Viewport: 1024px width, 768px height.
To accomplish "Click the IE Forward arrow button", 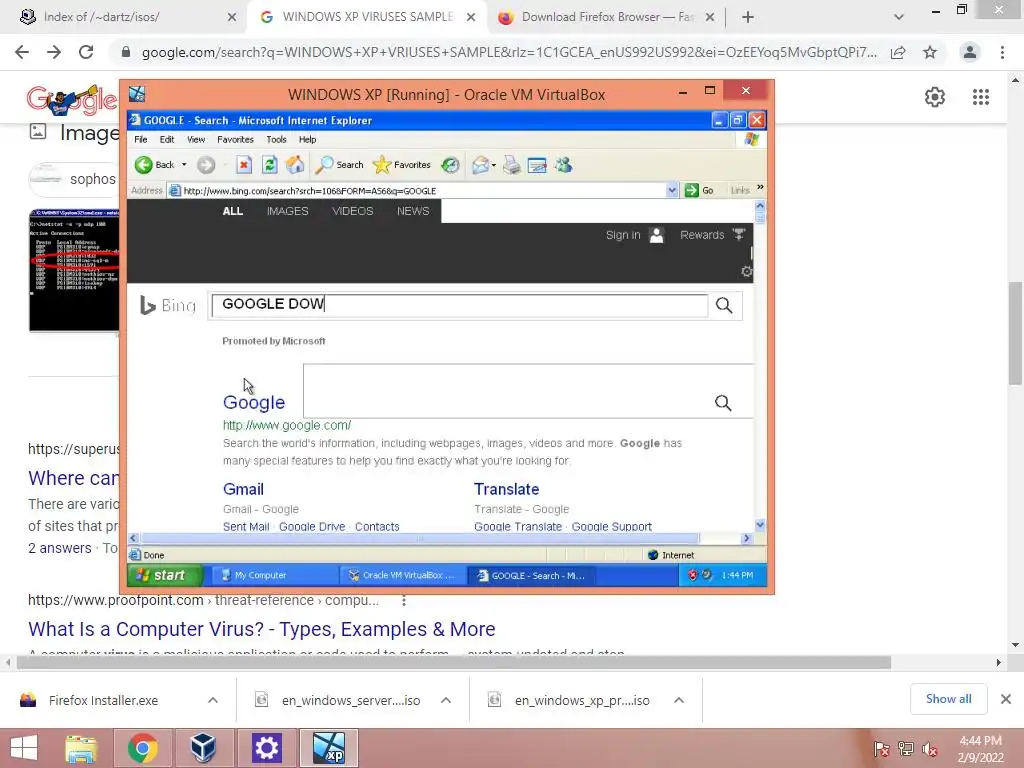I will click(206, 165).
